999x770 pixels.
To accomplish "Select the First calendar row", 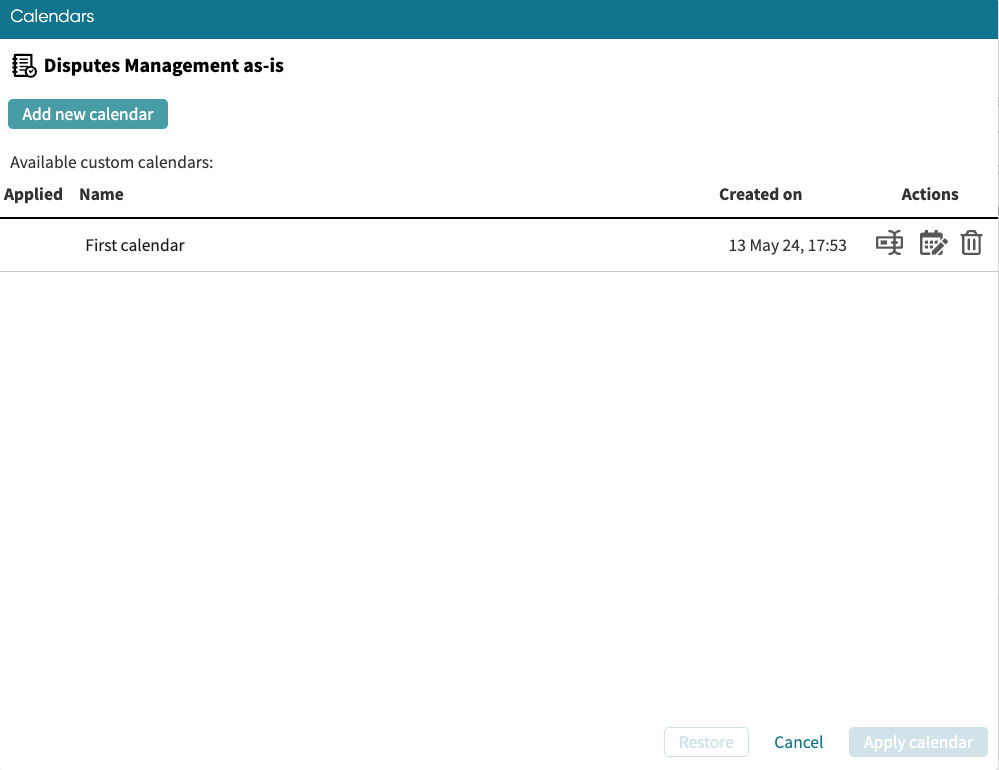I will coord(400,245).
